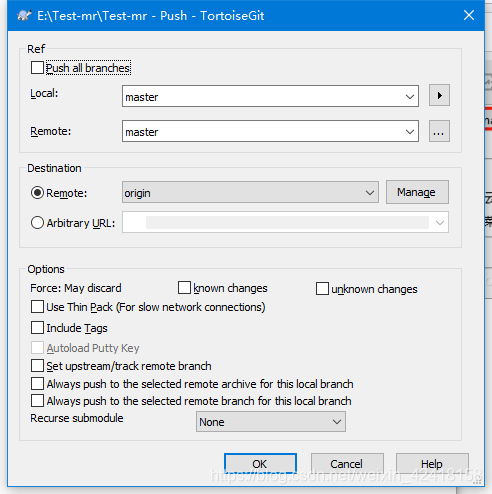Check the Include Tags option
Screen dimensions: 492x494
click(37, 328)
